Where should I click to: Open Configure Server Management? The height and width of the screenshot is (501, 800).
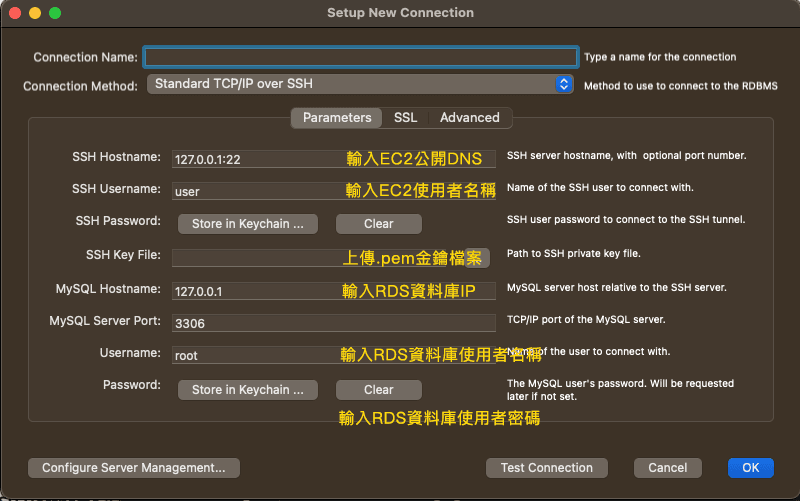(134, 467)
